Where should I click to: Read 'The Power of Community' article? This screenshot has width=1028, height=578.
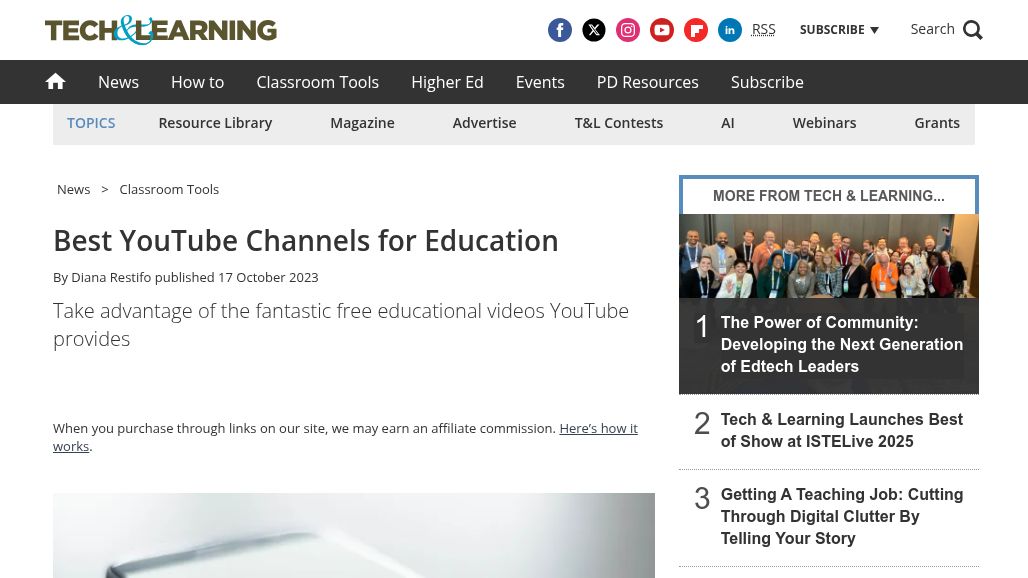click(x=842, y=344)
